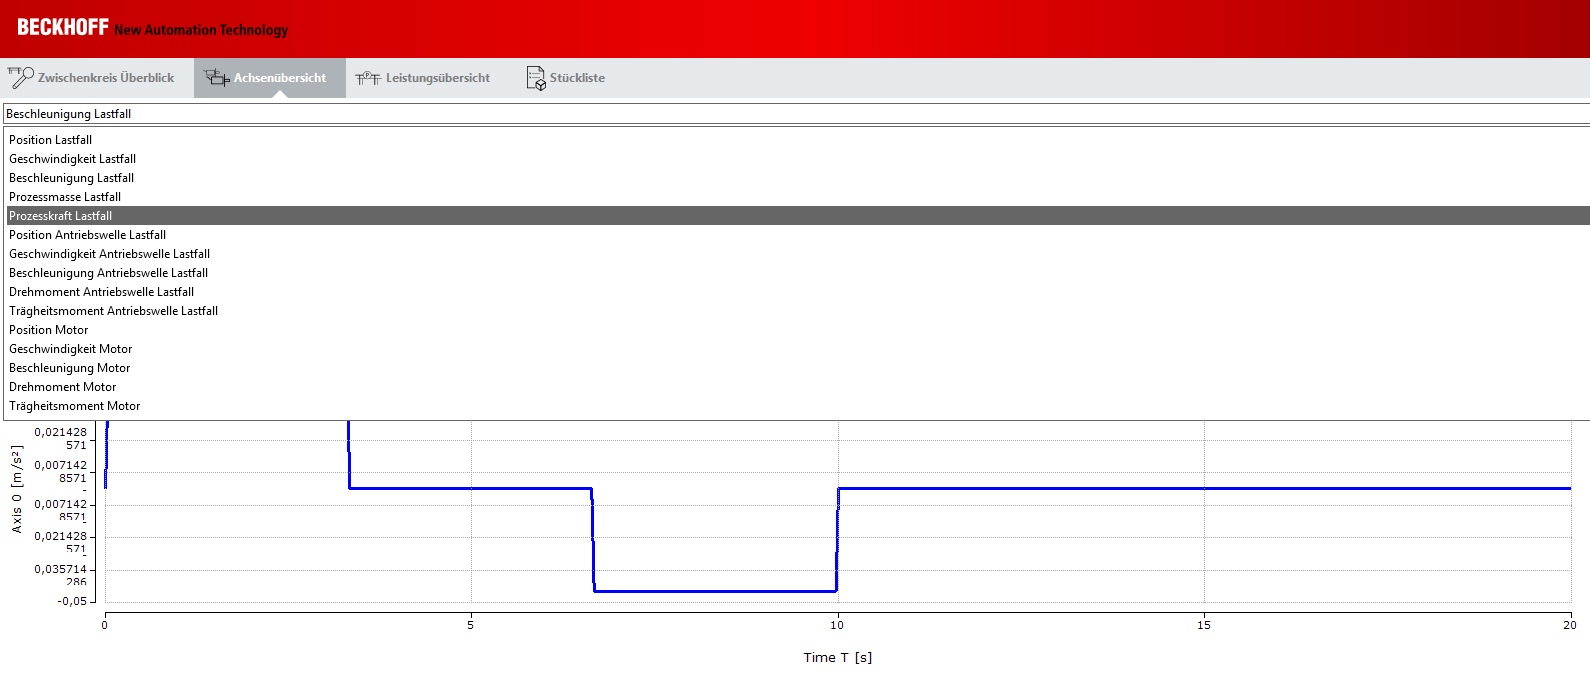Select the Prozessmasse Lastfall entry
This screenshot has height=694, width=1590.
click(x=798, y=197)
